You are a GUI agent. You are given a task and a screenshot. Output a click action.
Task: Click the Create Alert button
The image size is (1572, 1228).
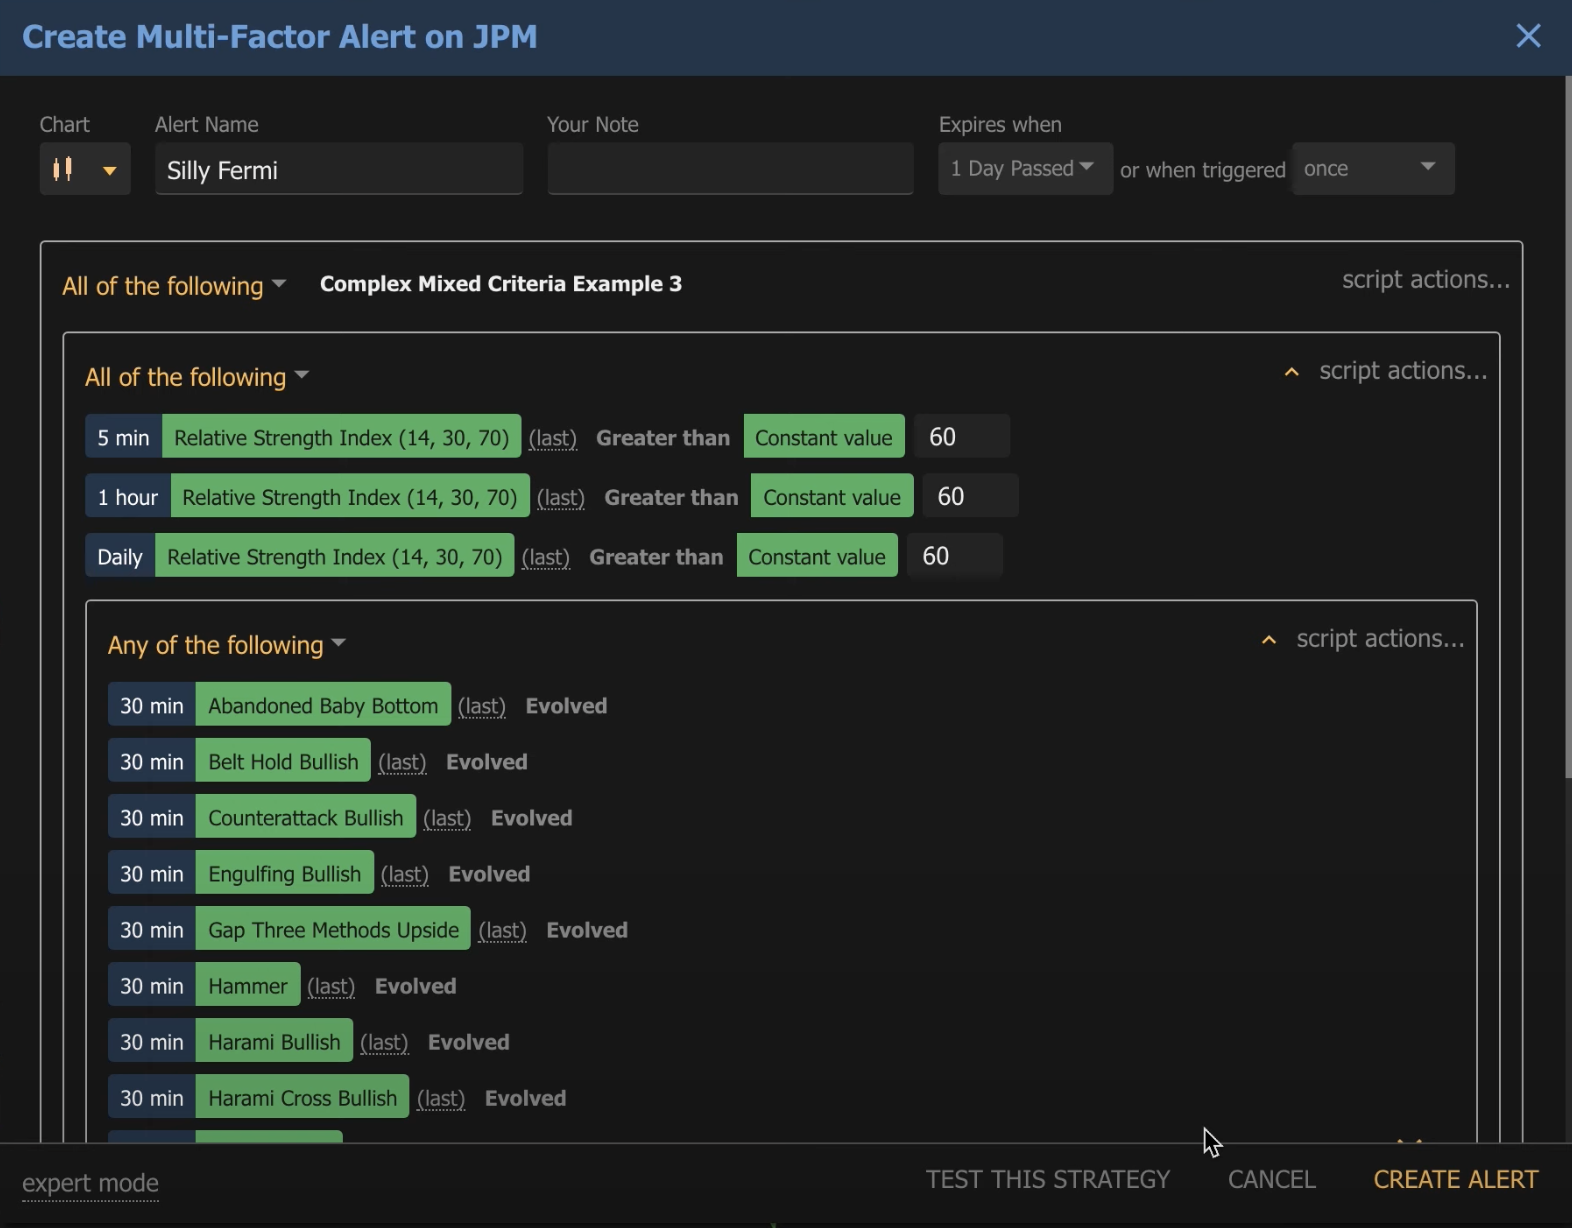pos(1455,1180)
